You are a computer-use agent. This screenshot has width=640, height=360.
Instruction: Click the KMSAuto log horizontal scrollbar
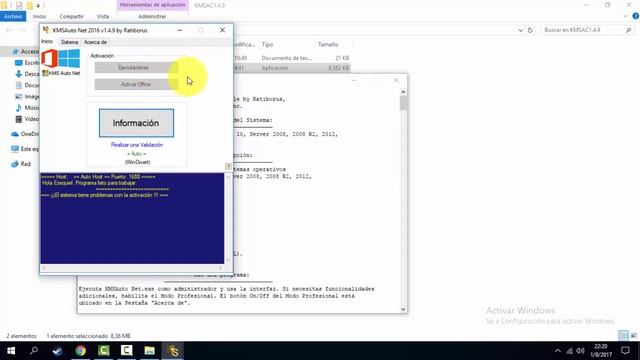pyautogui.click(x=132, y=268)
